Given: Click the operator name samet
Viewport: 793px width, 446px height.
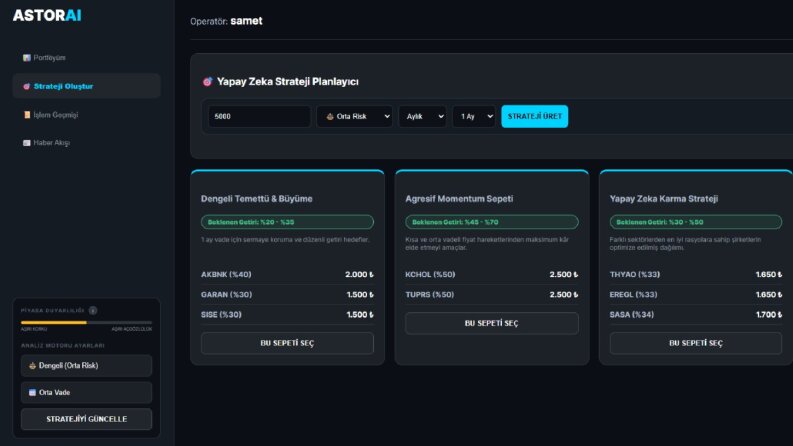Looking at the screenshot, I should 246,21.
